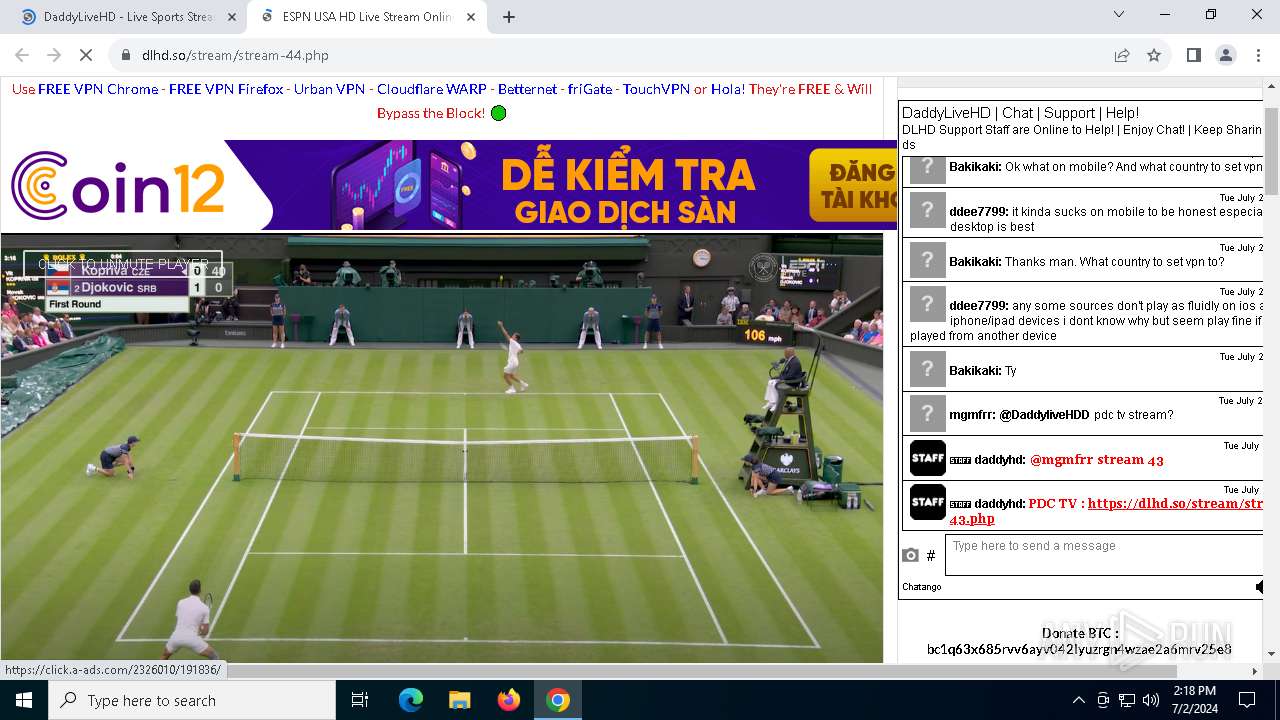Visit the Betternet link
The image size is (1280, 720).
point(527,89)
